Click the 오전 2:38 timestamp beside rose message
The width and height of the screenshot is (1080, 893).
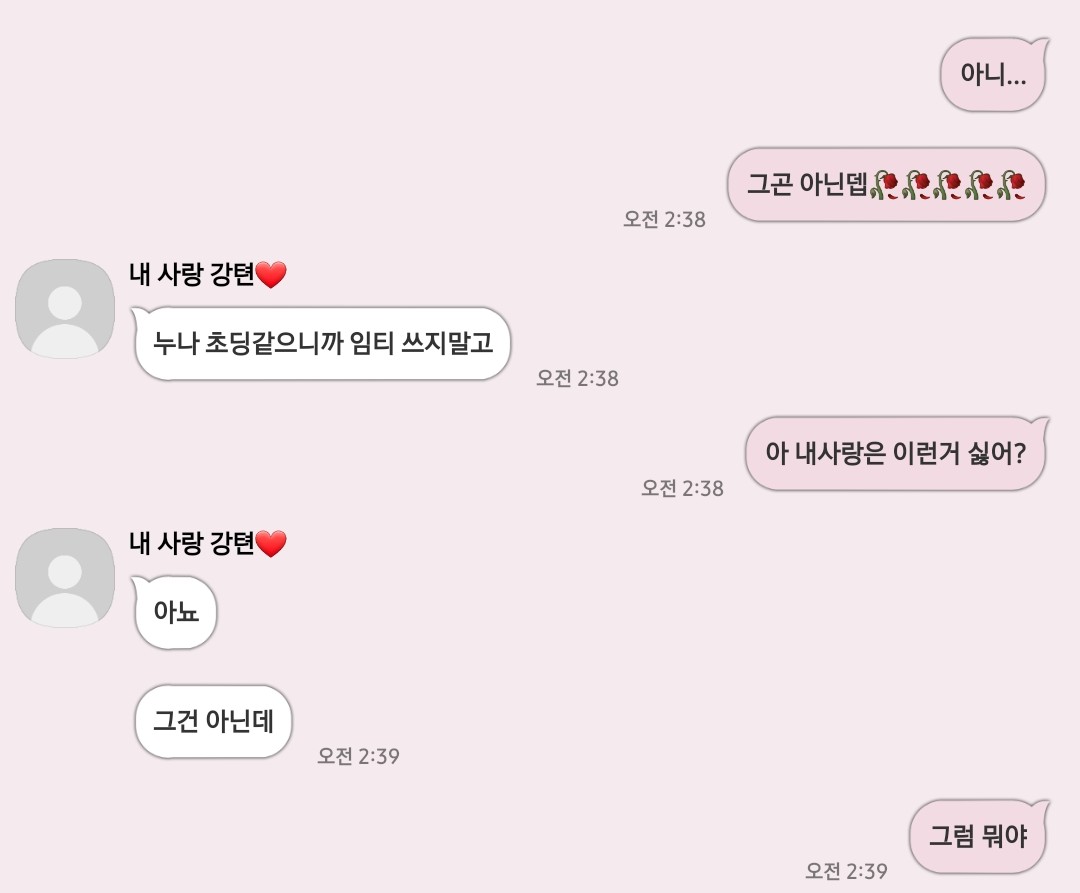(664, 219)
